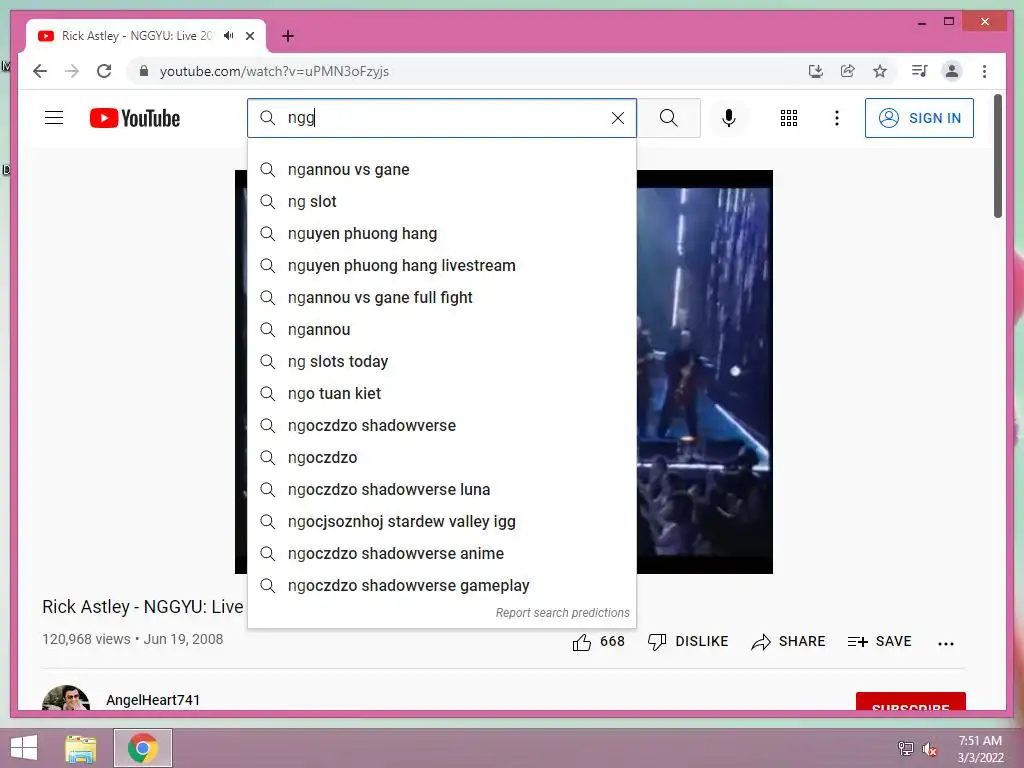Choose suggestion 'ngannou vs gane full fight'
Viewport: 1024px width, 768px height.
point(442,298)
